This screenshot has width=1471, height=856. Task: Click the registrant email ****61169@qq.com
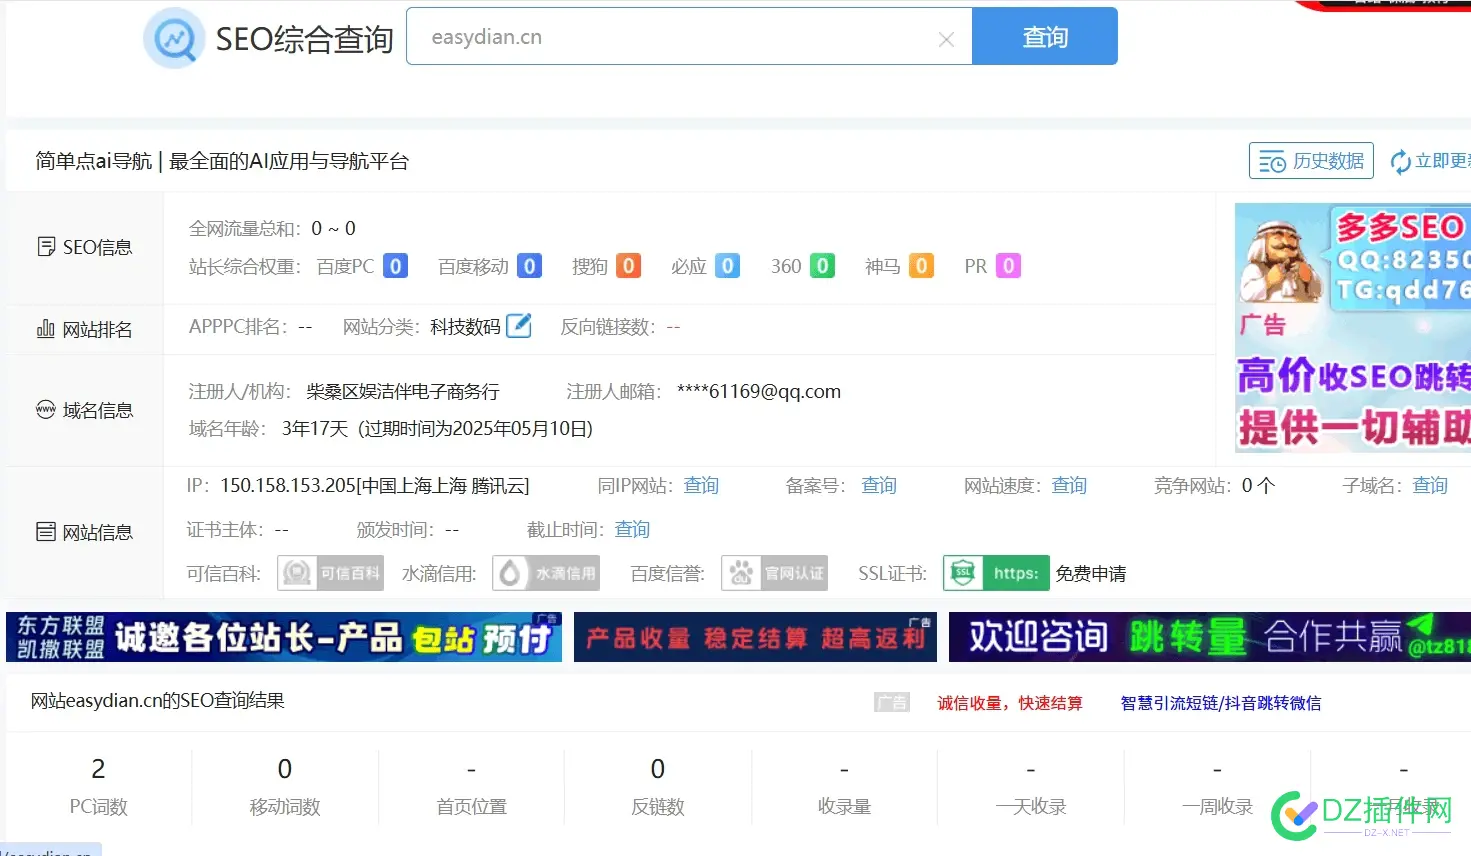tap(759, 392)
